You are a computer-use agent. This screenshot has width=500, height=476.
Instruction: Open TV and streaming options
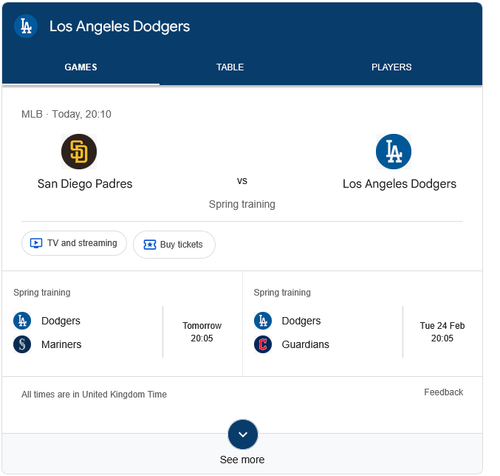(x=74, y=243)
